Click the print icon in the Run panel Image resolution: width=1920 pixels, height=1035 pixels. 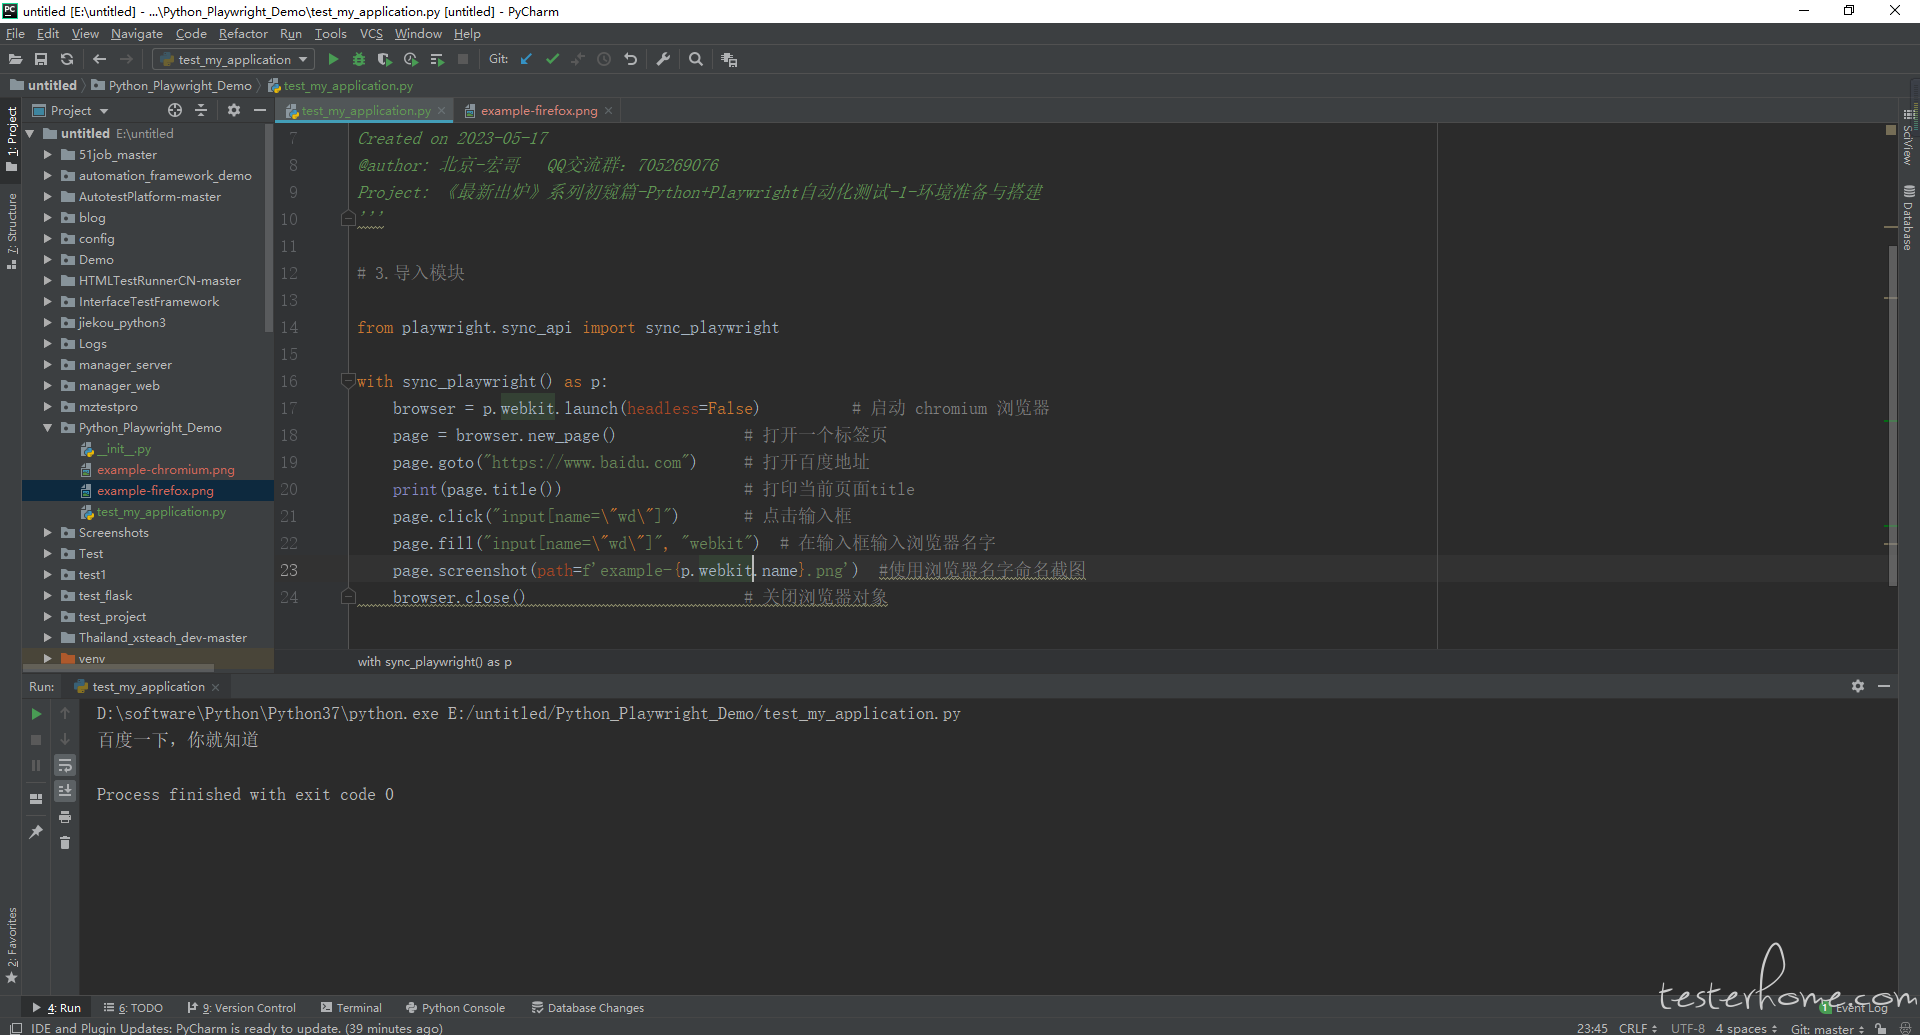pyautogui.click(x=65, y=817)
